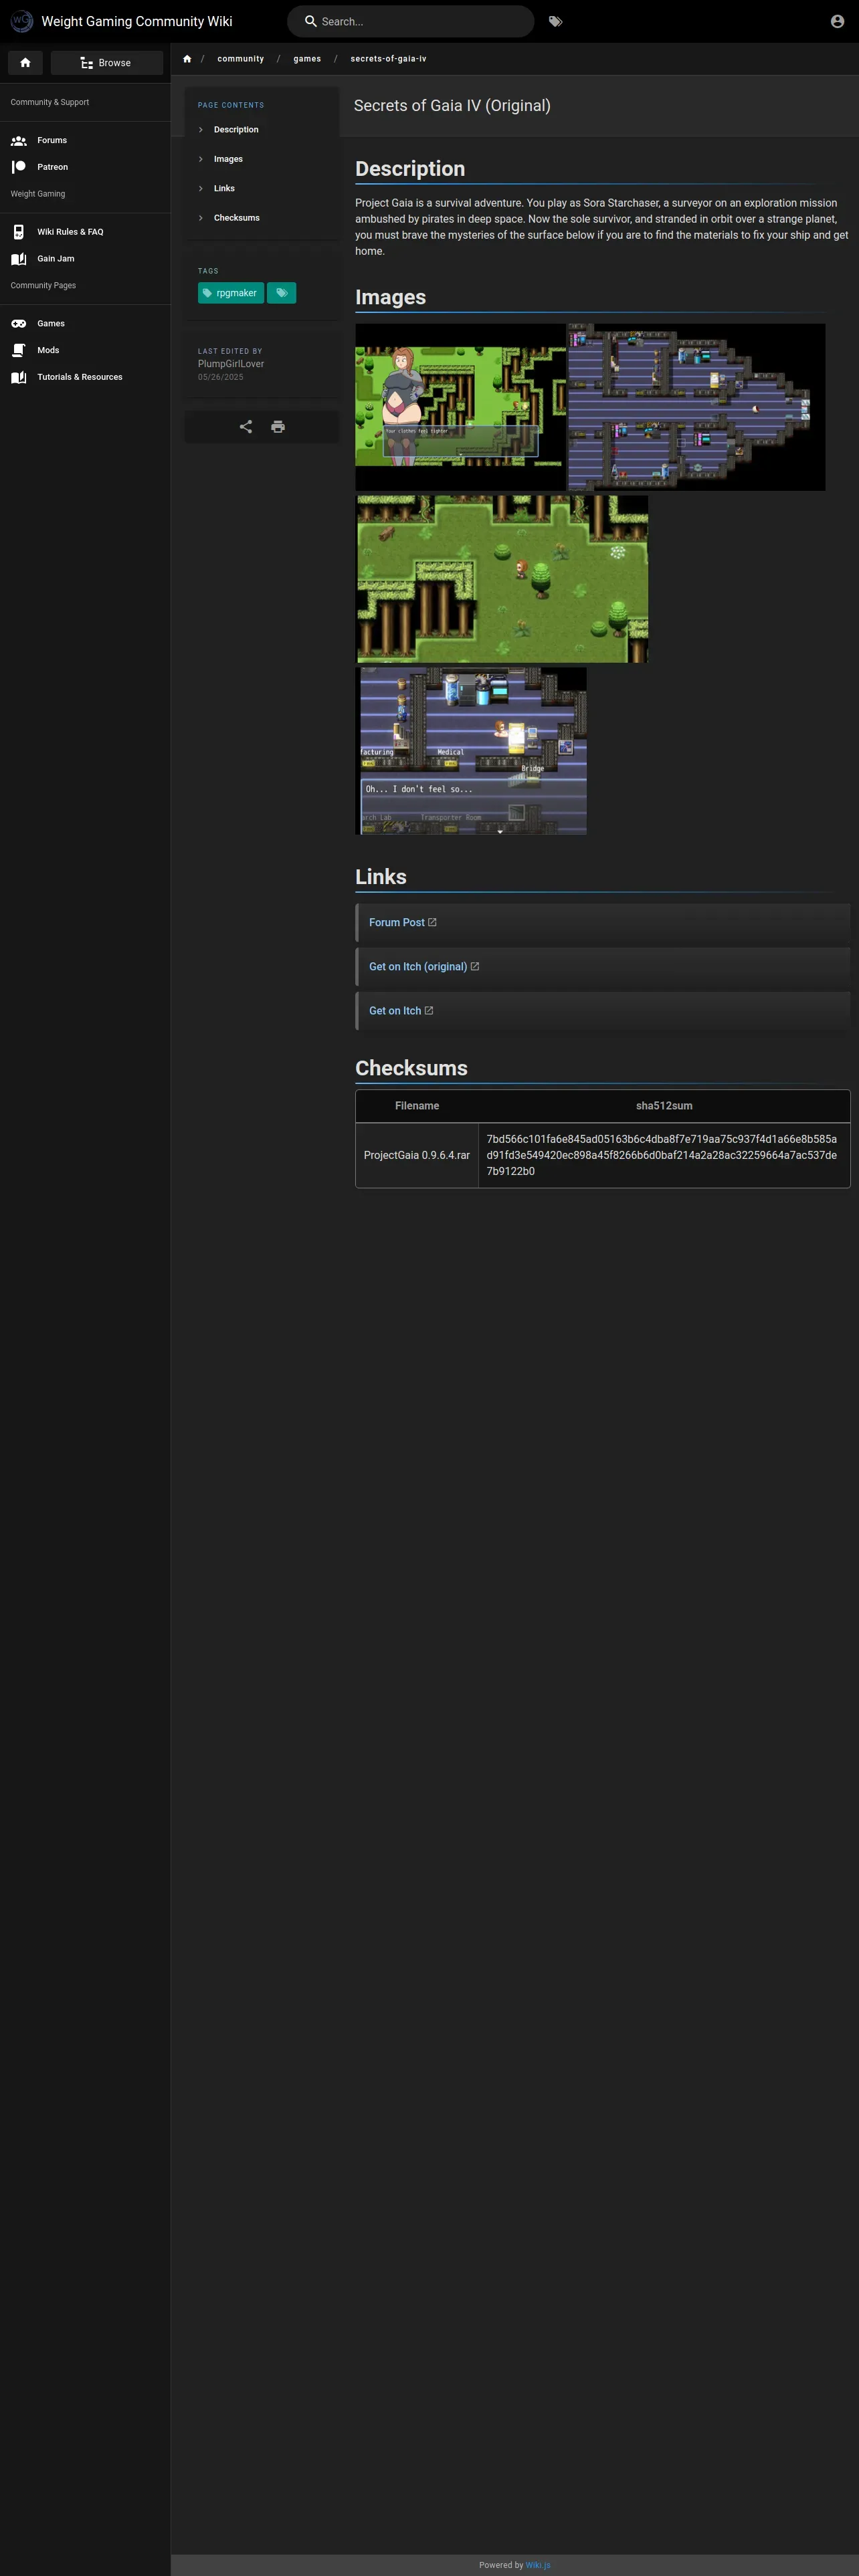This screenshot has width=859, height=2576.
Task: Select the rpgmaker tag chip
Action: tap(231, 293)
